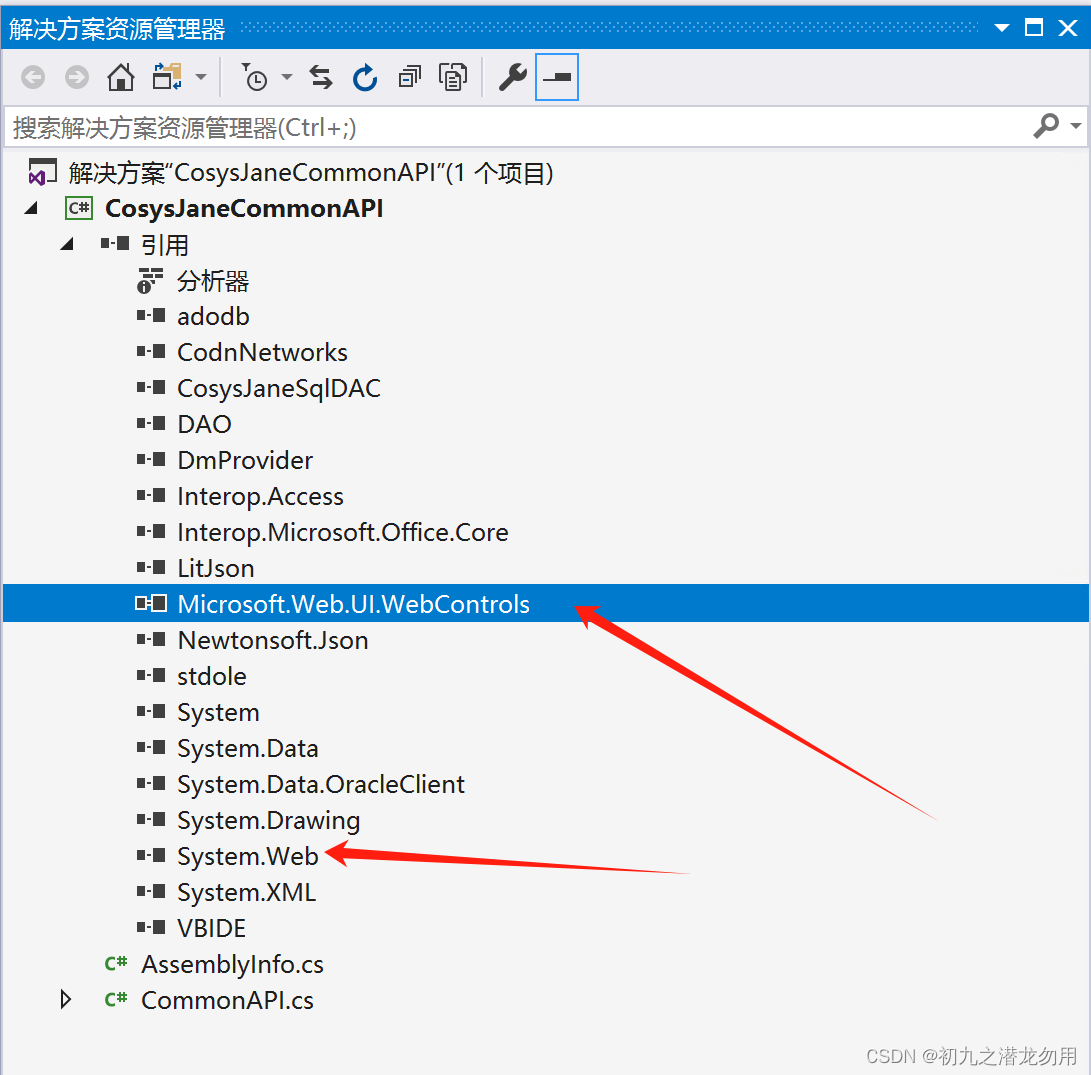Select the DmProvider reference
Viewport: 1091px width, 1075px height.
(245, 461)
